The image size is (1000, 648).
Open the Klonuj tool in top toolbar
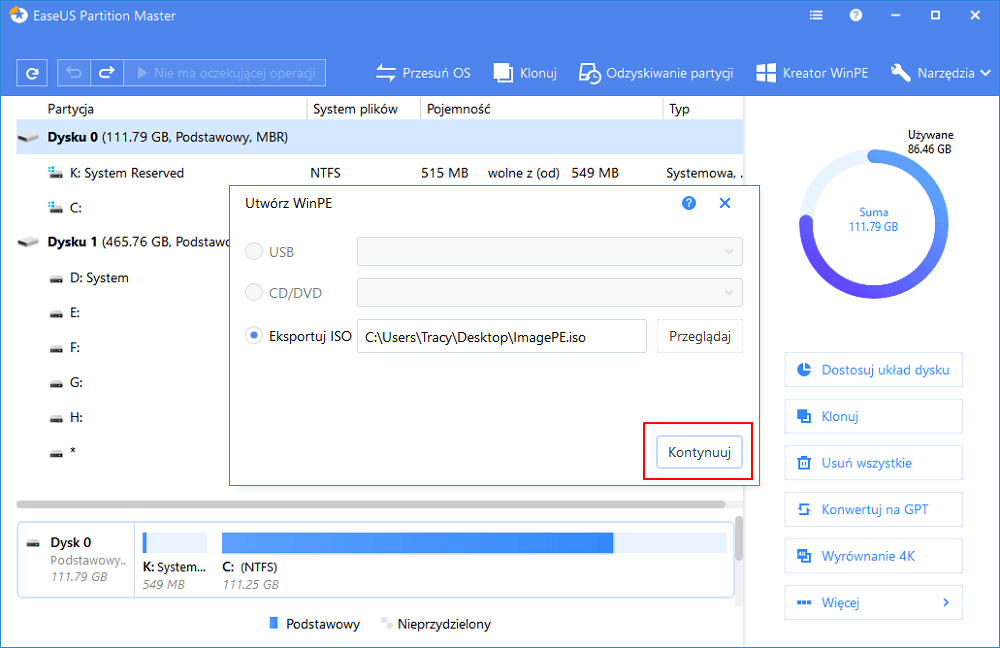[x=525, y=73]
